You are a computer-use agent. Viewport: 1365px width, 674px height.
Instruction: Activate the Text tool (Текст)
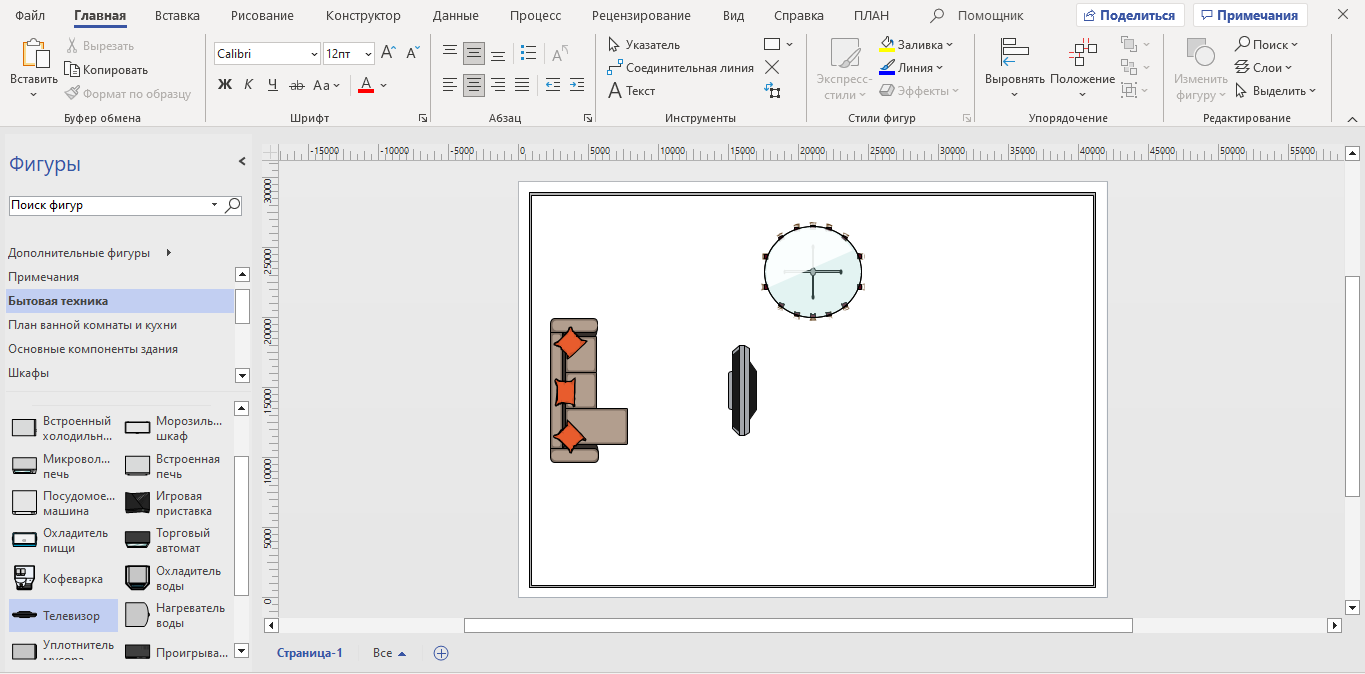631,91
